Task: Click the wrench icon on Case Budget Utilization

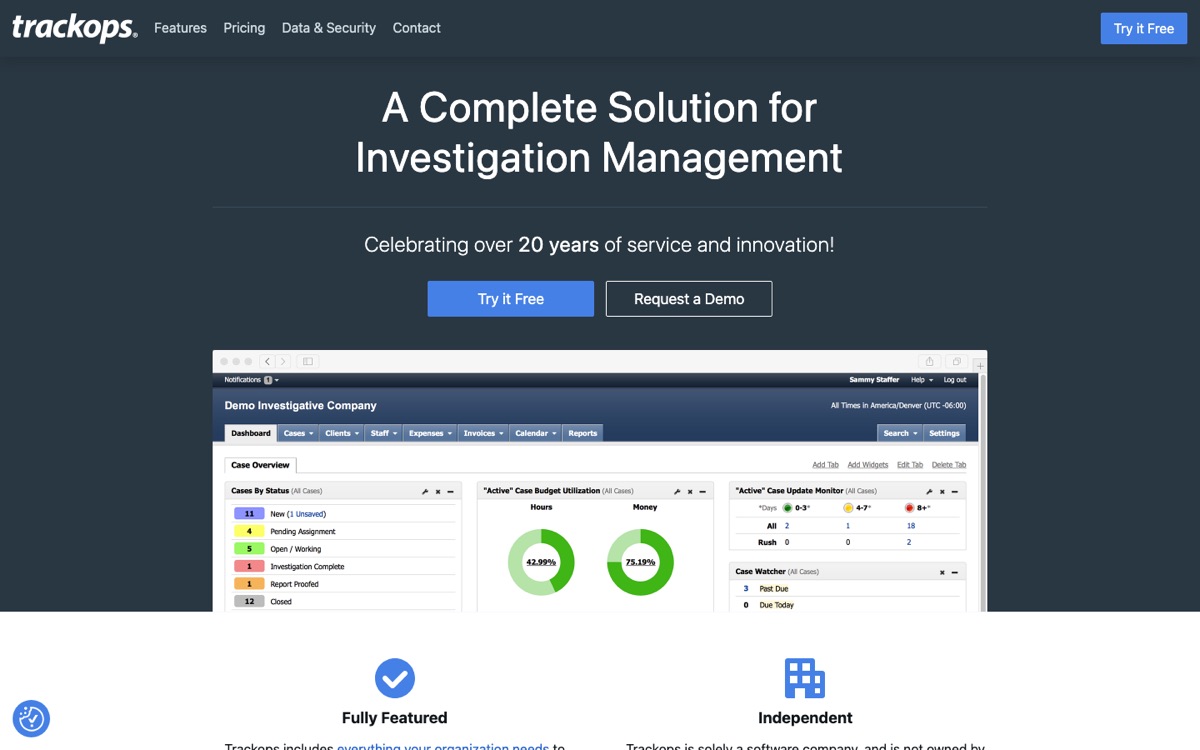Action: point(677,491)
